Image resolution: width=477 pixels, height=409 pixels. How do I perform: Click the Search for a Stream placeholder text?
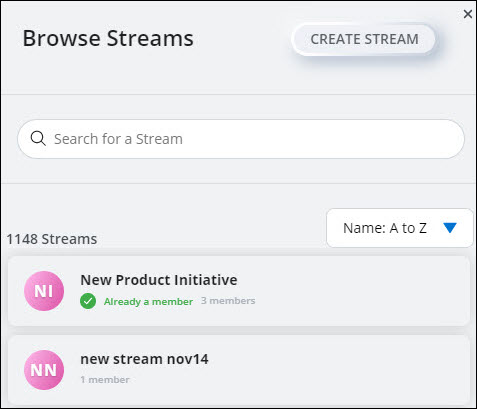[118, 139]
